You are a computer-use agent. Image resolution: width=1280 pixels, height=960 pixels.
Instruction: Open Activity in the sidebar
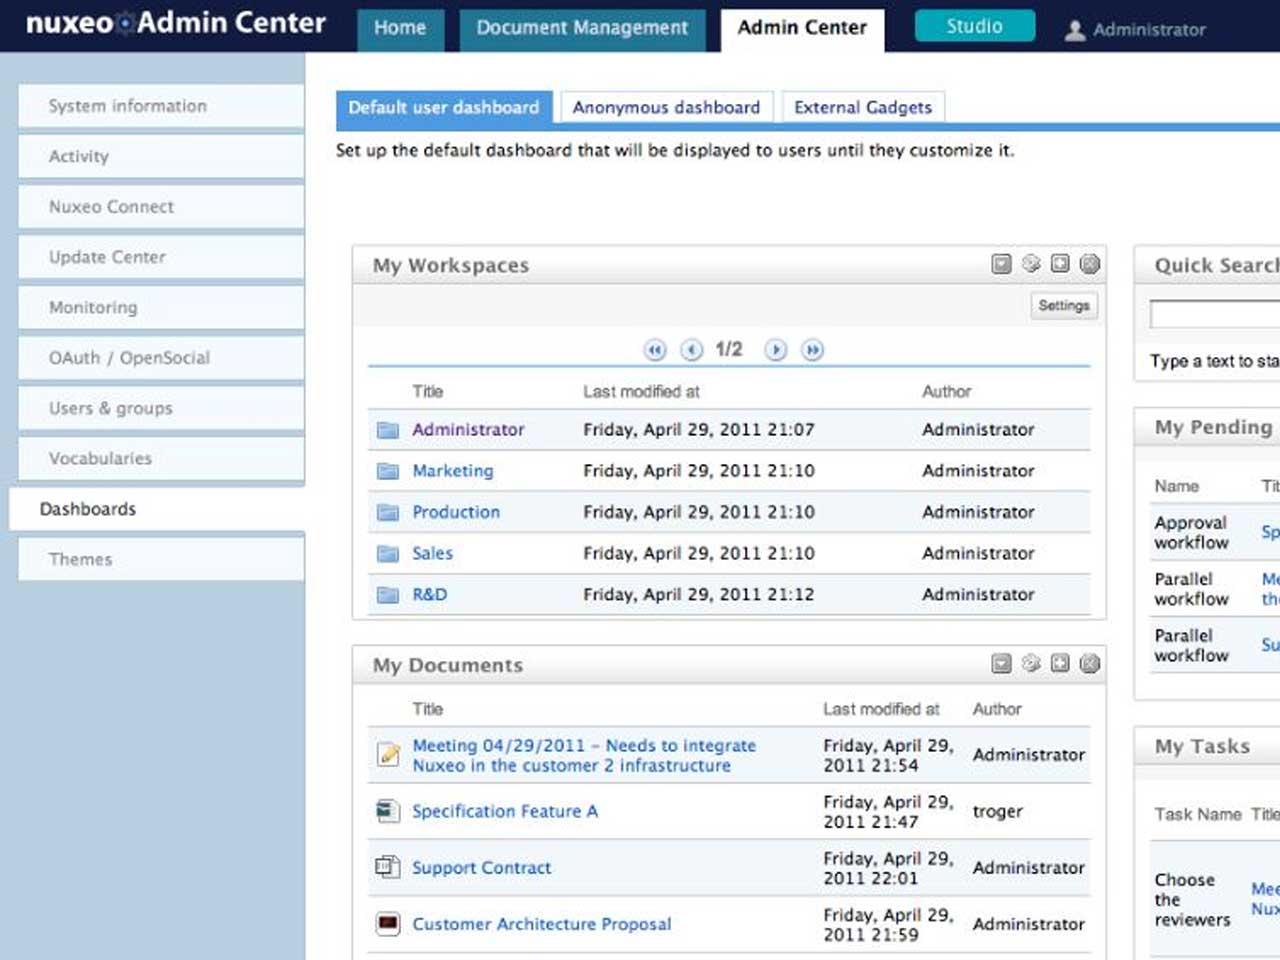click(161, 156)
